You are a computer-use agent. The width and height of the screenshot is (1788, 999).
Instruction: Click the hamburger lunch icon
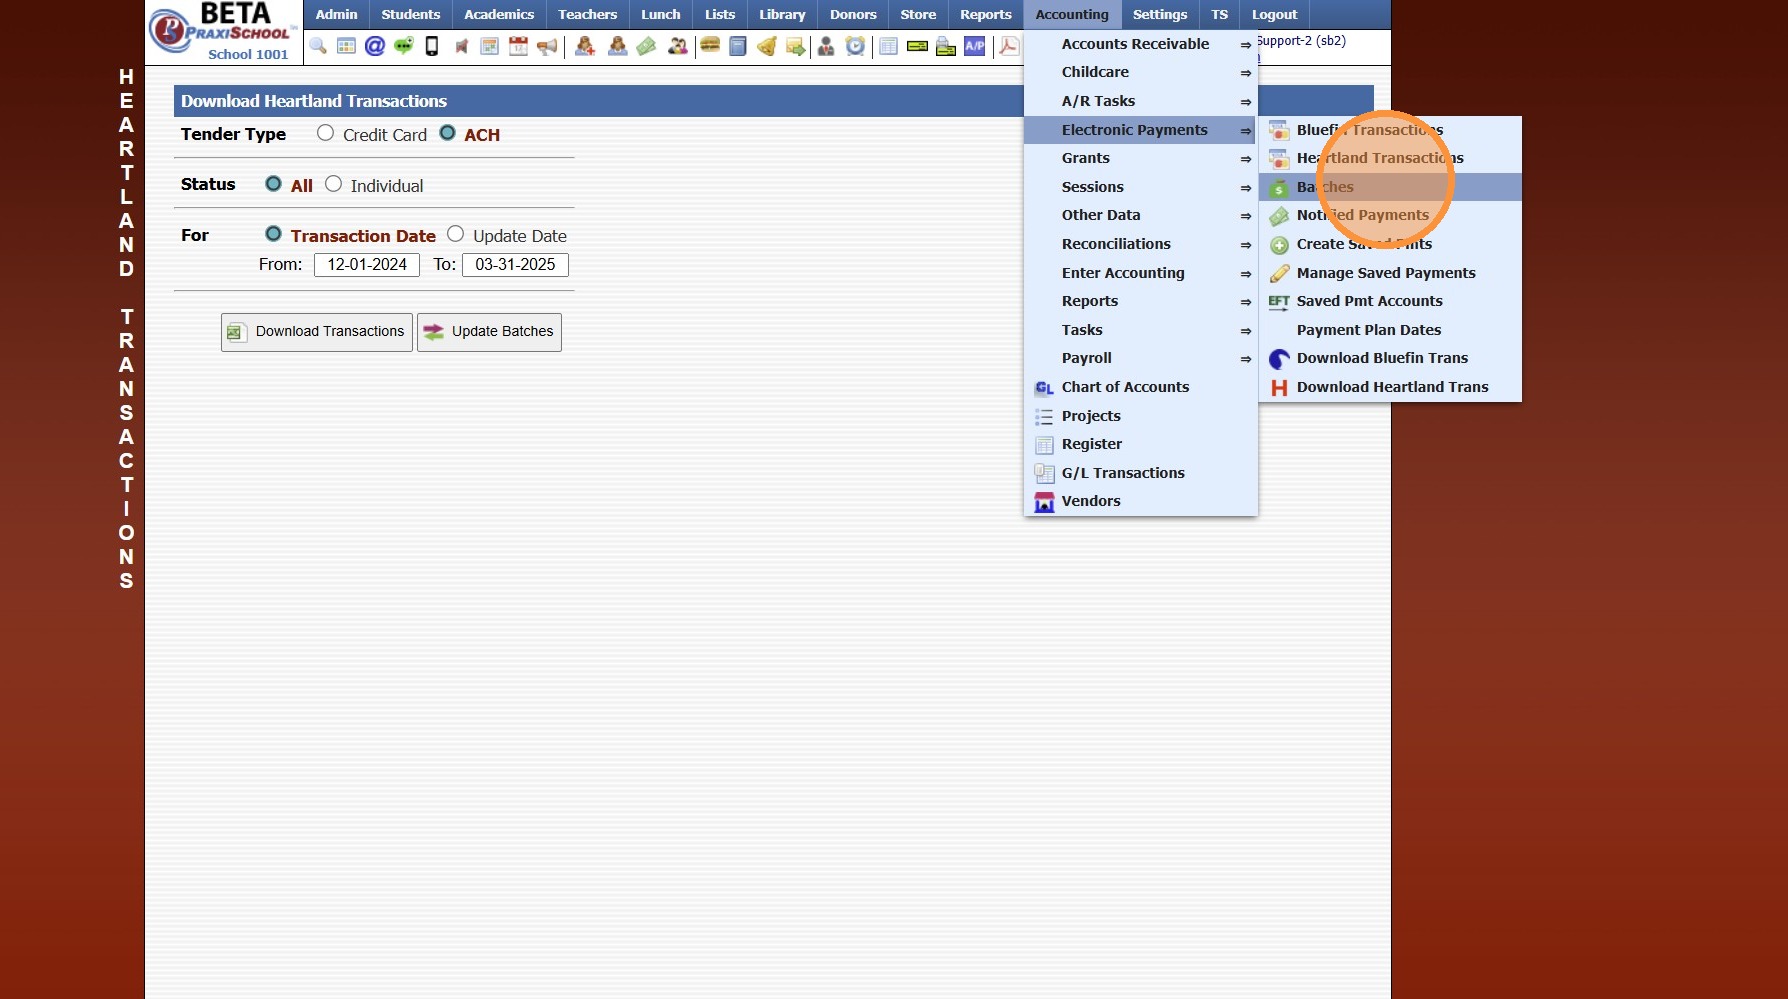(x=710, y=46)
